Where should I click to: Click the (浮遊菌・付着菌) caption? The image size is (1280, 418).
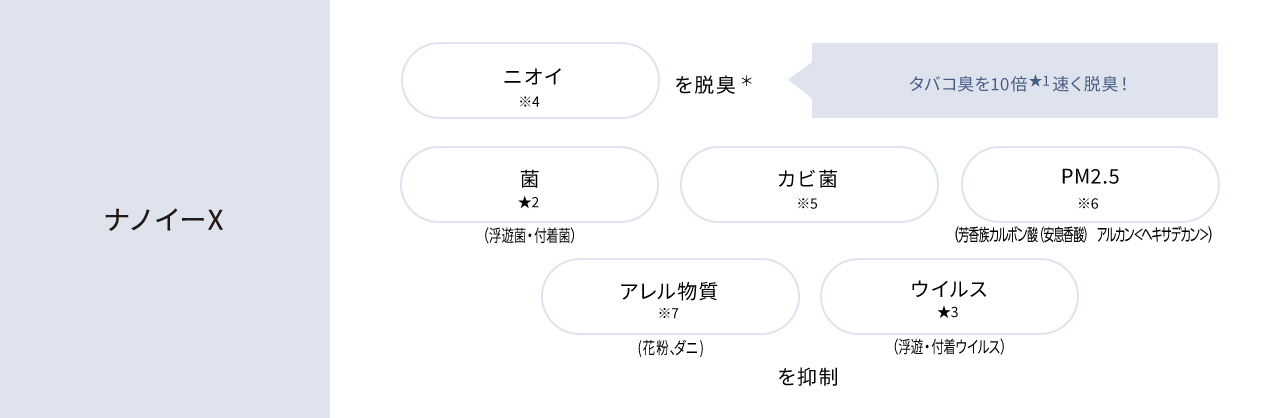(x=529, y=237)
